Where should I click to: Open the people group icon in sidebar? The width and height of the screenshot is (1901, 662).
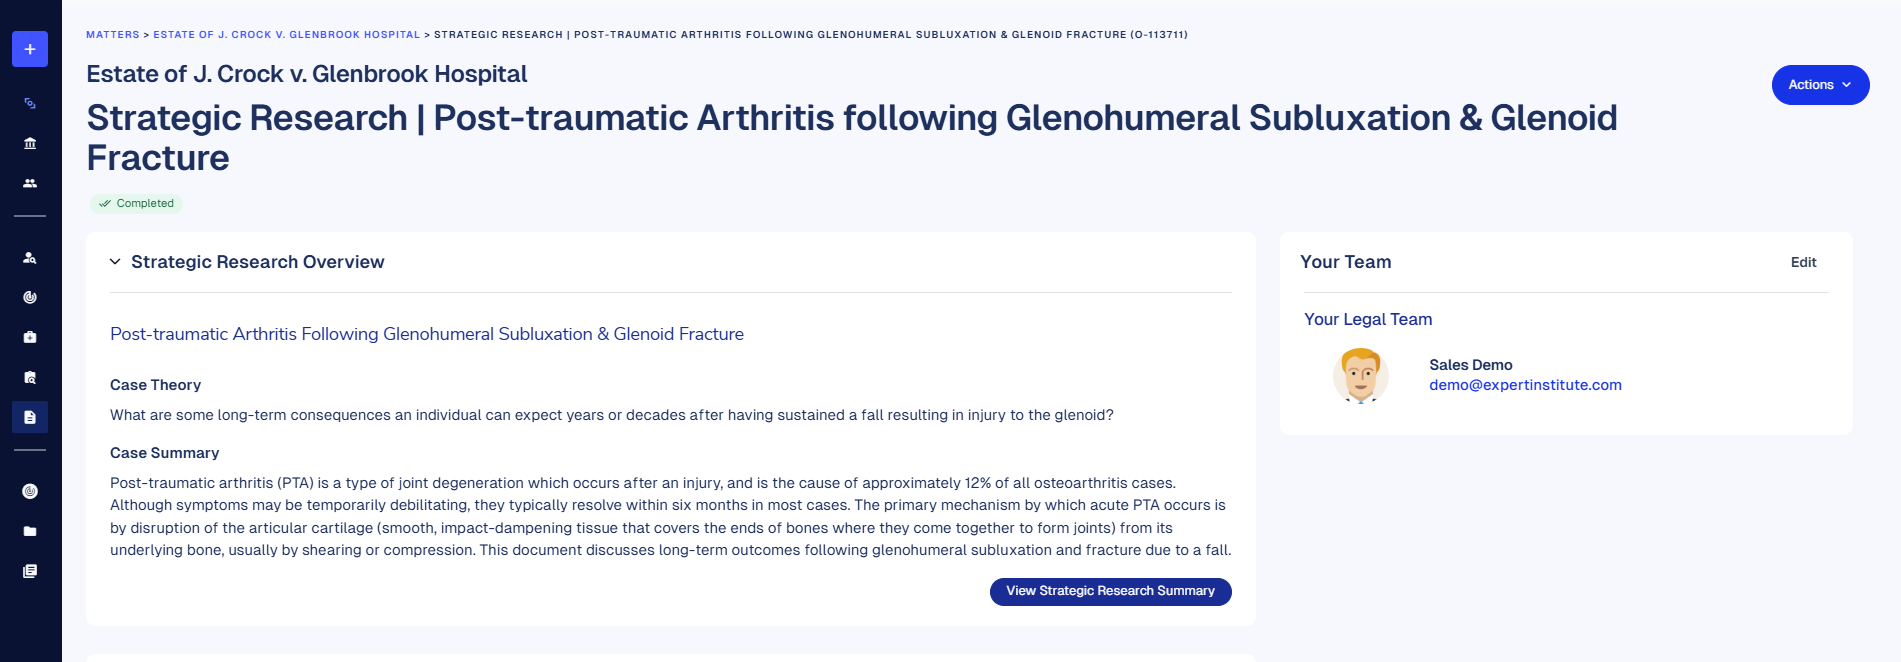(x=30, y=183)
